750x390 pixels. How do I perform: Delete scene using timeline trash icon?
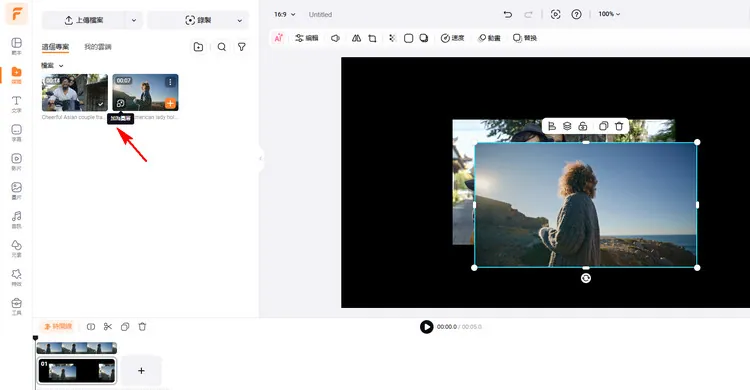142,327
